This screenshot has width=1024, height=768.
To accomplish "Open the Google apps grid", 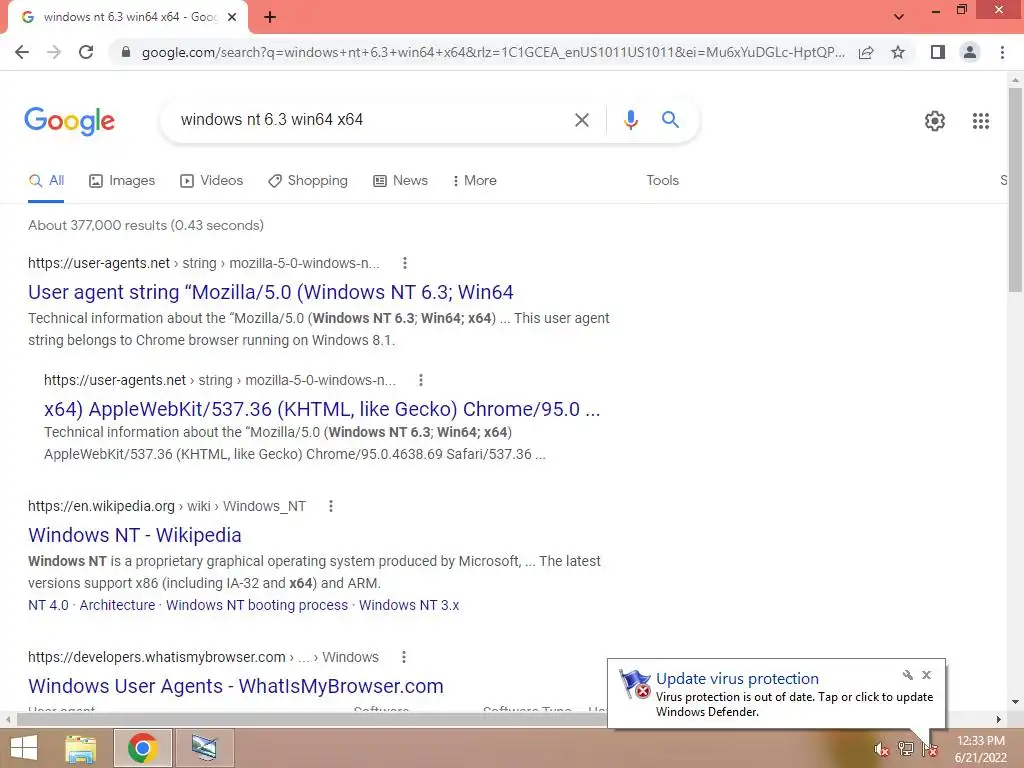I will (x=980, y=121).
